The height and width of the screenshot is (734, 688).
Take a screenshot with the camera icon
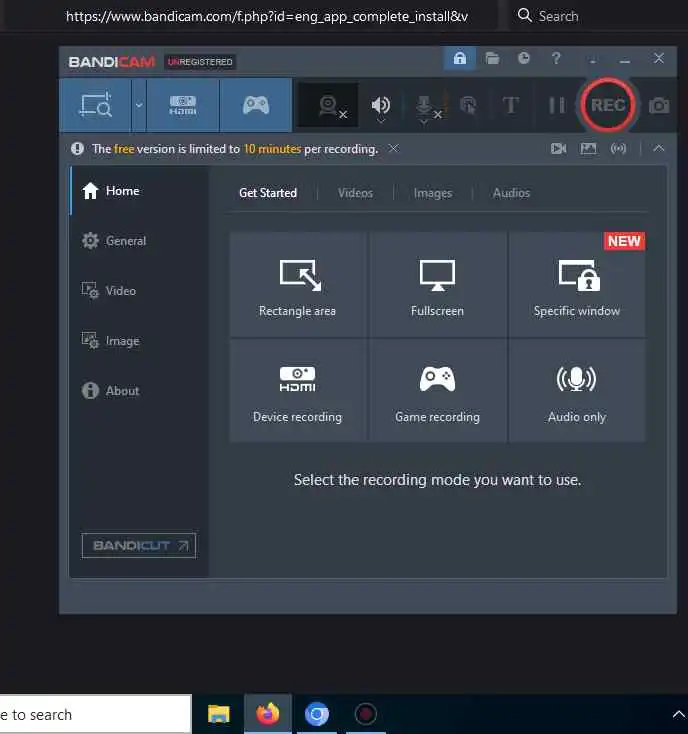(x=659, y=106)
